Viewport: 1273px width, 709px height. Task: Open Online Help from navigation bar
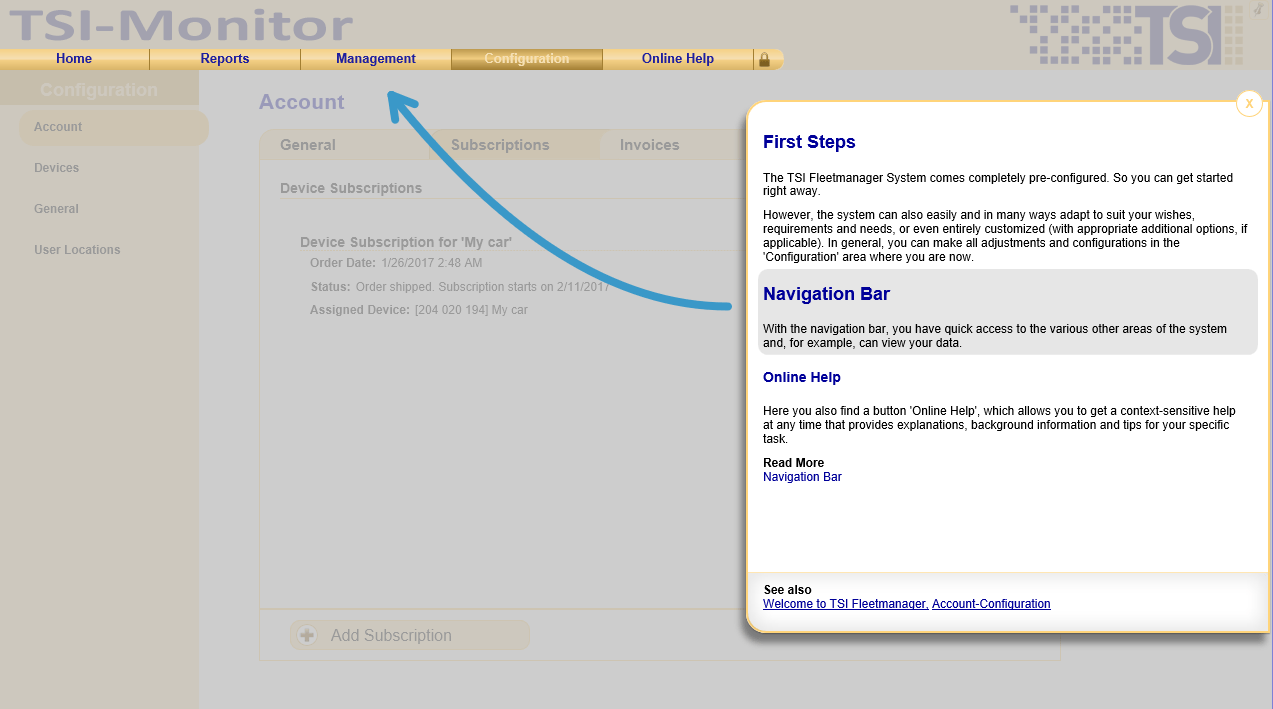[678, 59]
